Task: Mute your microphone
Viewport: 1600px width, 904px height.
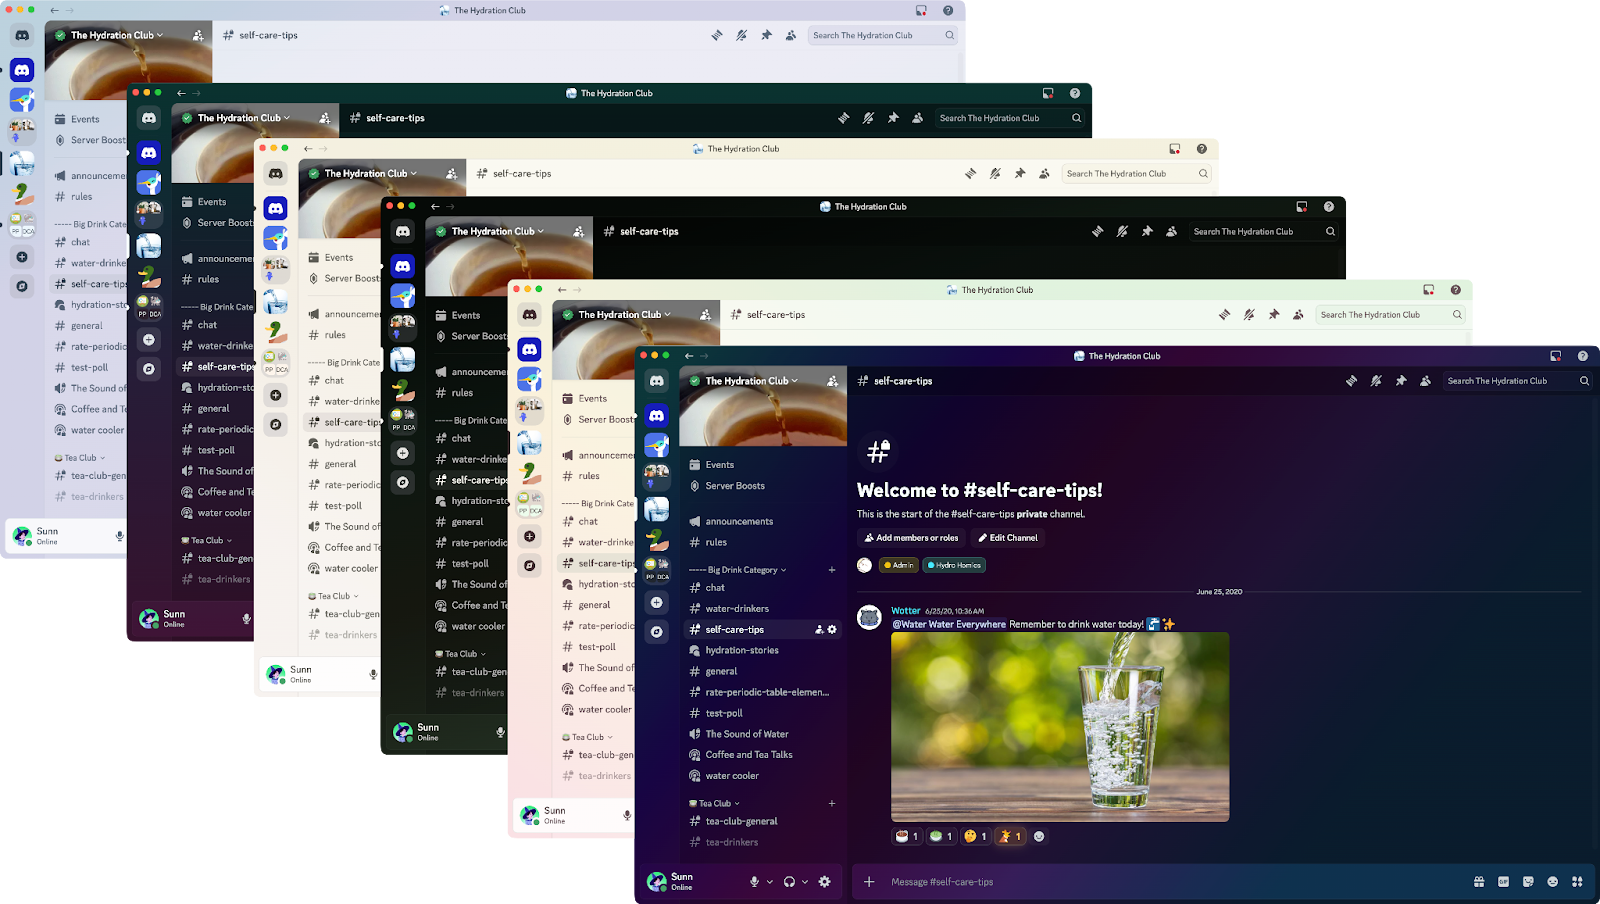Action: point(754,881)
